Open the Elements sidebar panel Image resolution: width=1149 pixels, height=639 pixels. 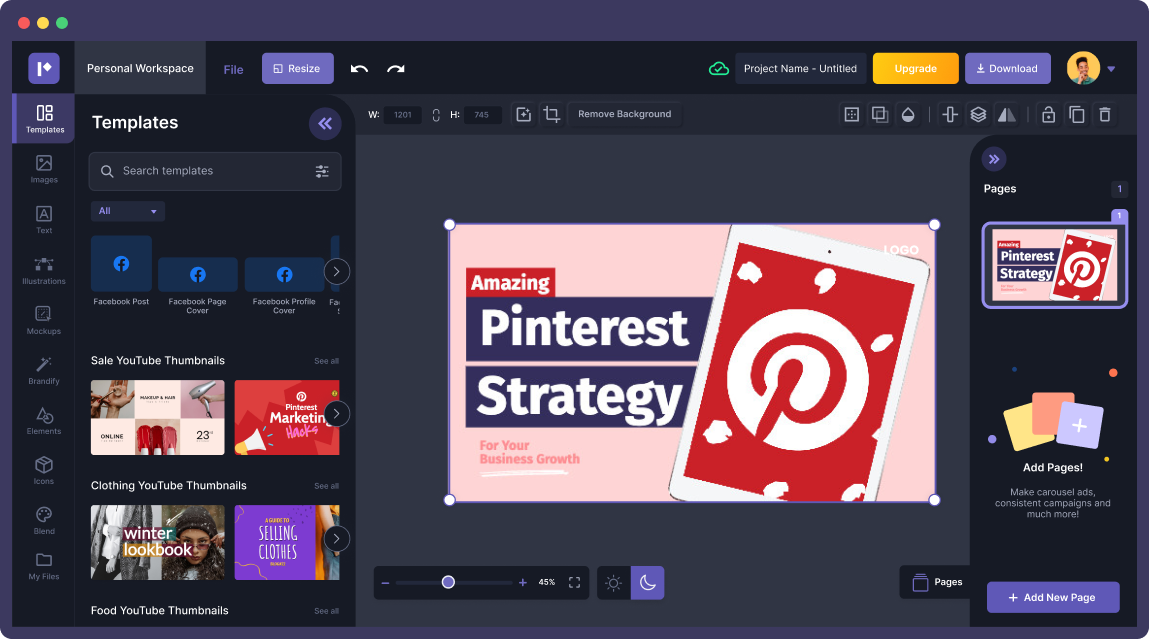44,421
